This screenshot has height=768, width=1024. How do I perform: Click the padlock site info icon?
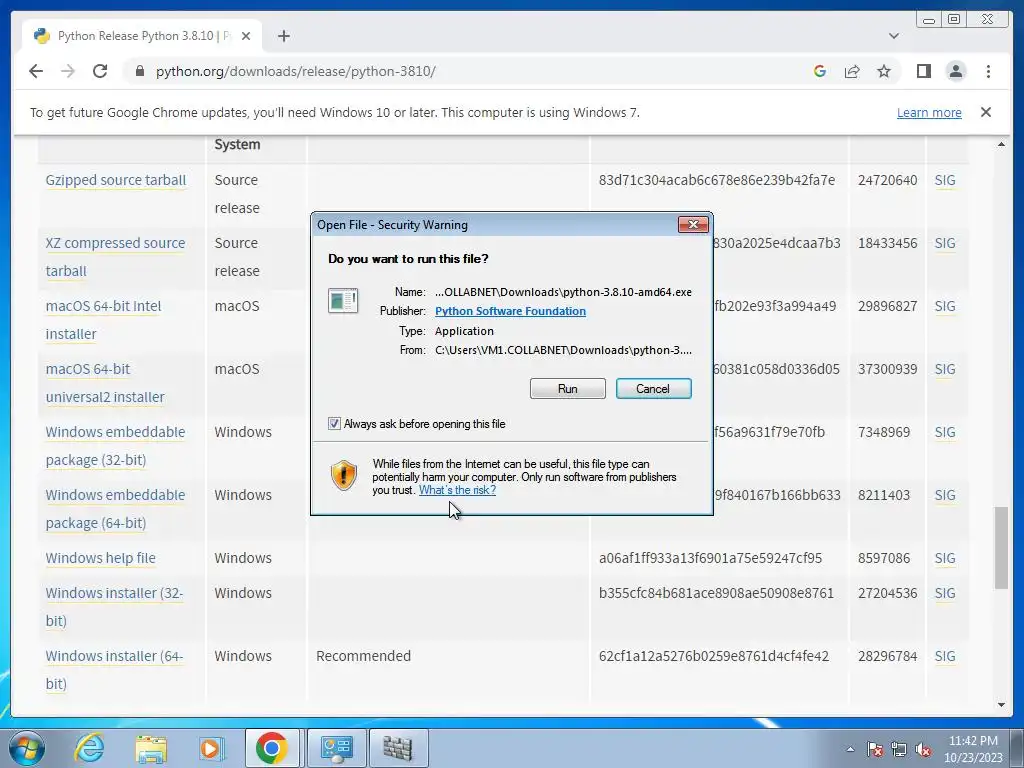(x=140, y=71)
